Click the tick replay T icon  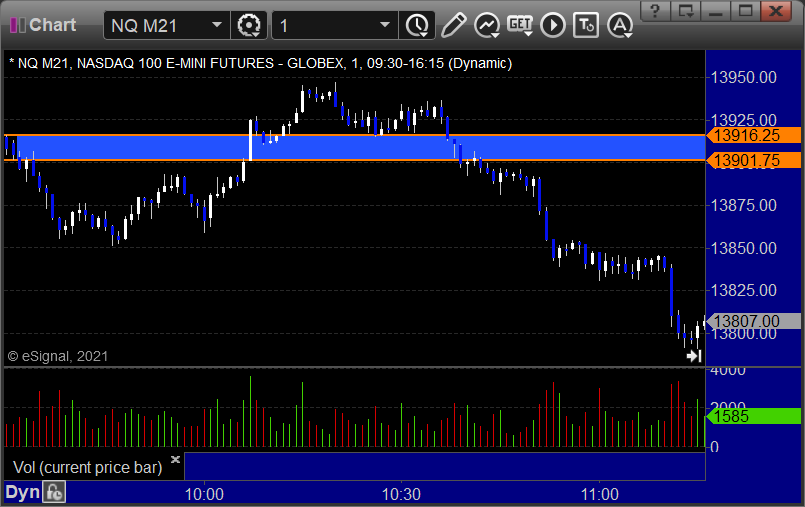[586, 25]
